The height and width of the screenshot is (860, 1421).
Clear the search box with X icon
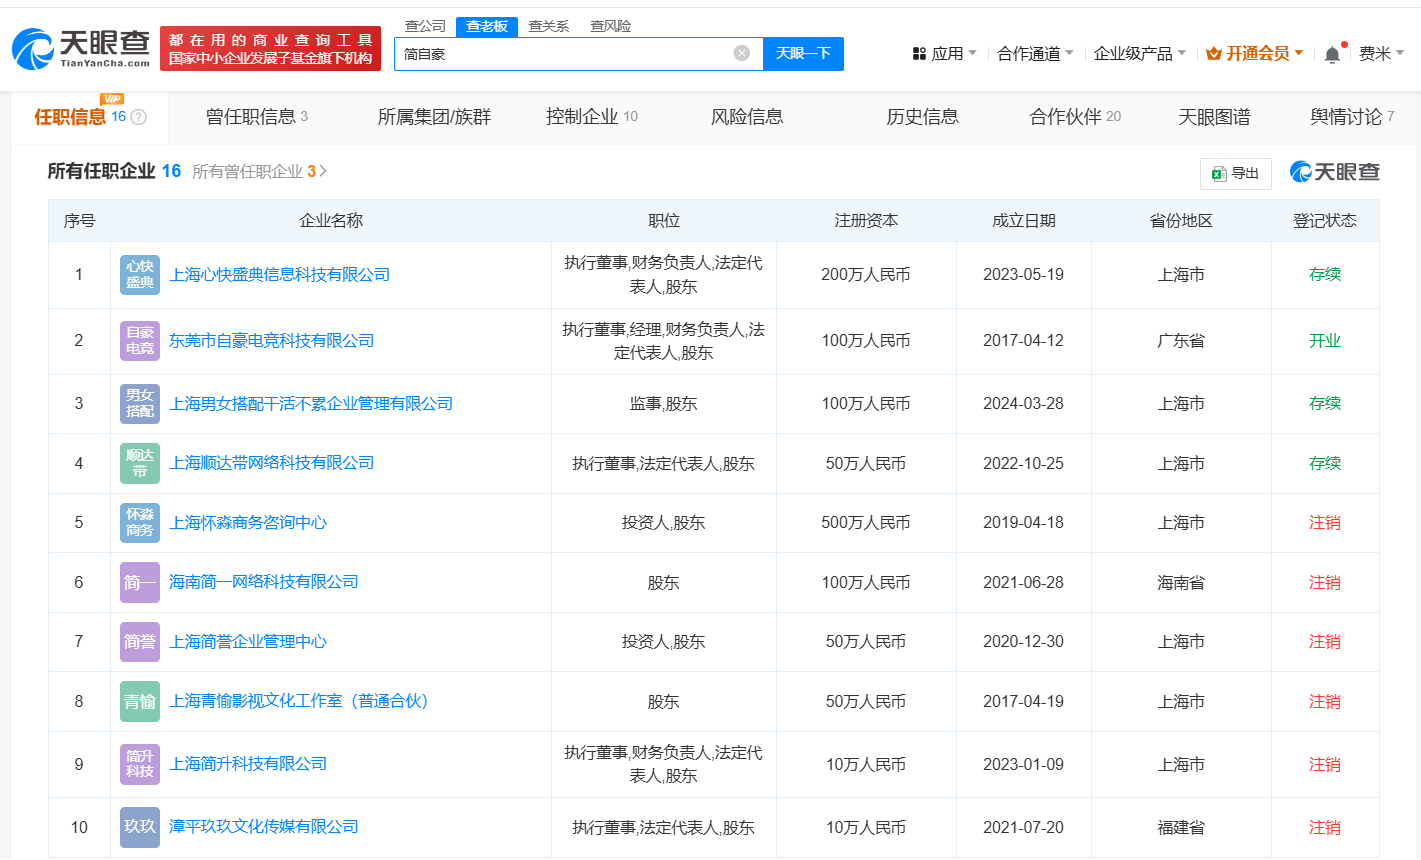click(x=741, y=53)
